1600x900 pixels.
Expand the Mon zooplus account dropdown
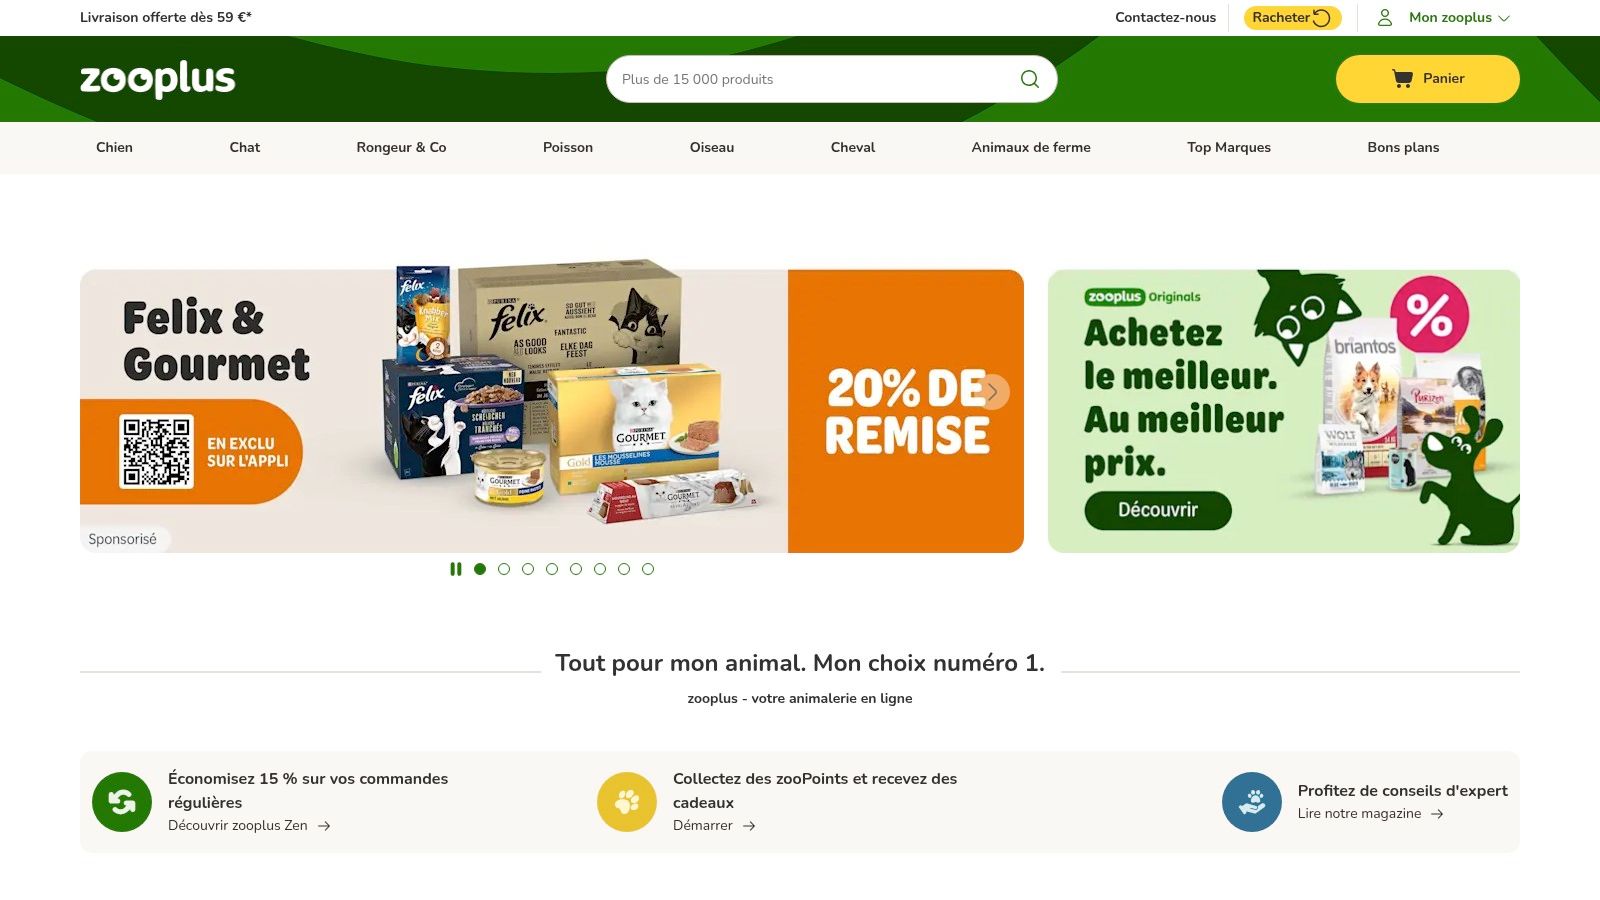(x=1459, y=17)
